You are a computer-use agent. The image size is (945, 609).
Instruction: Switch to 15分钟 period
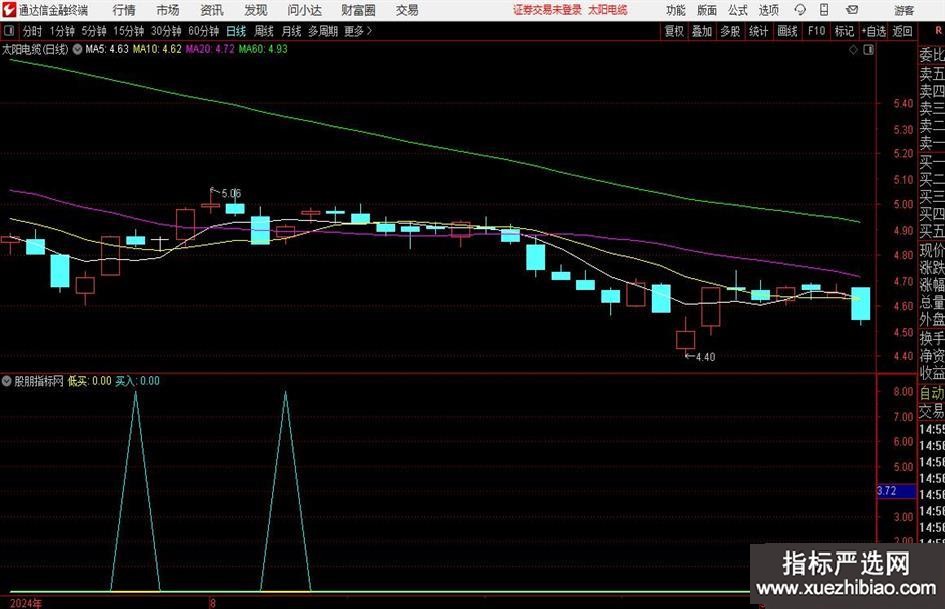129,31
